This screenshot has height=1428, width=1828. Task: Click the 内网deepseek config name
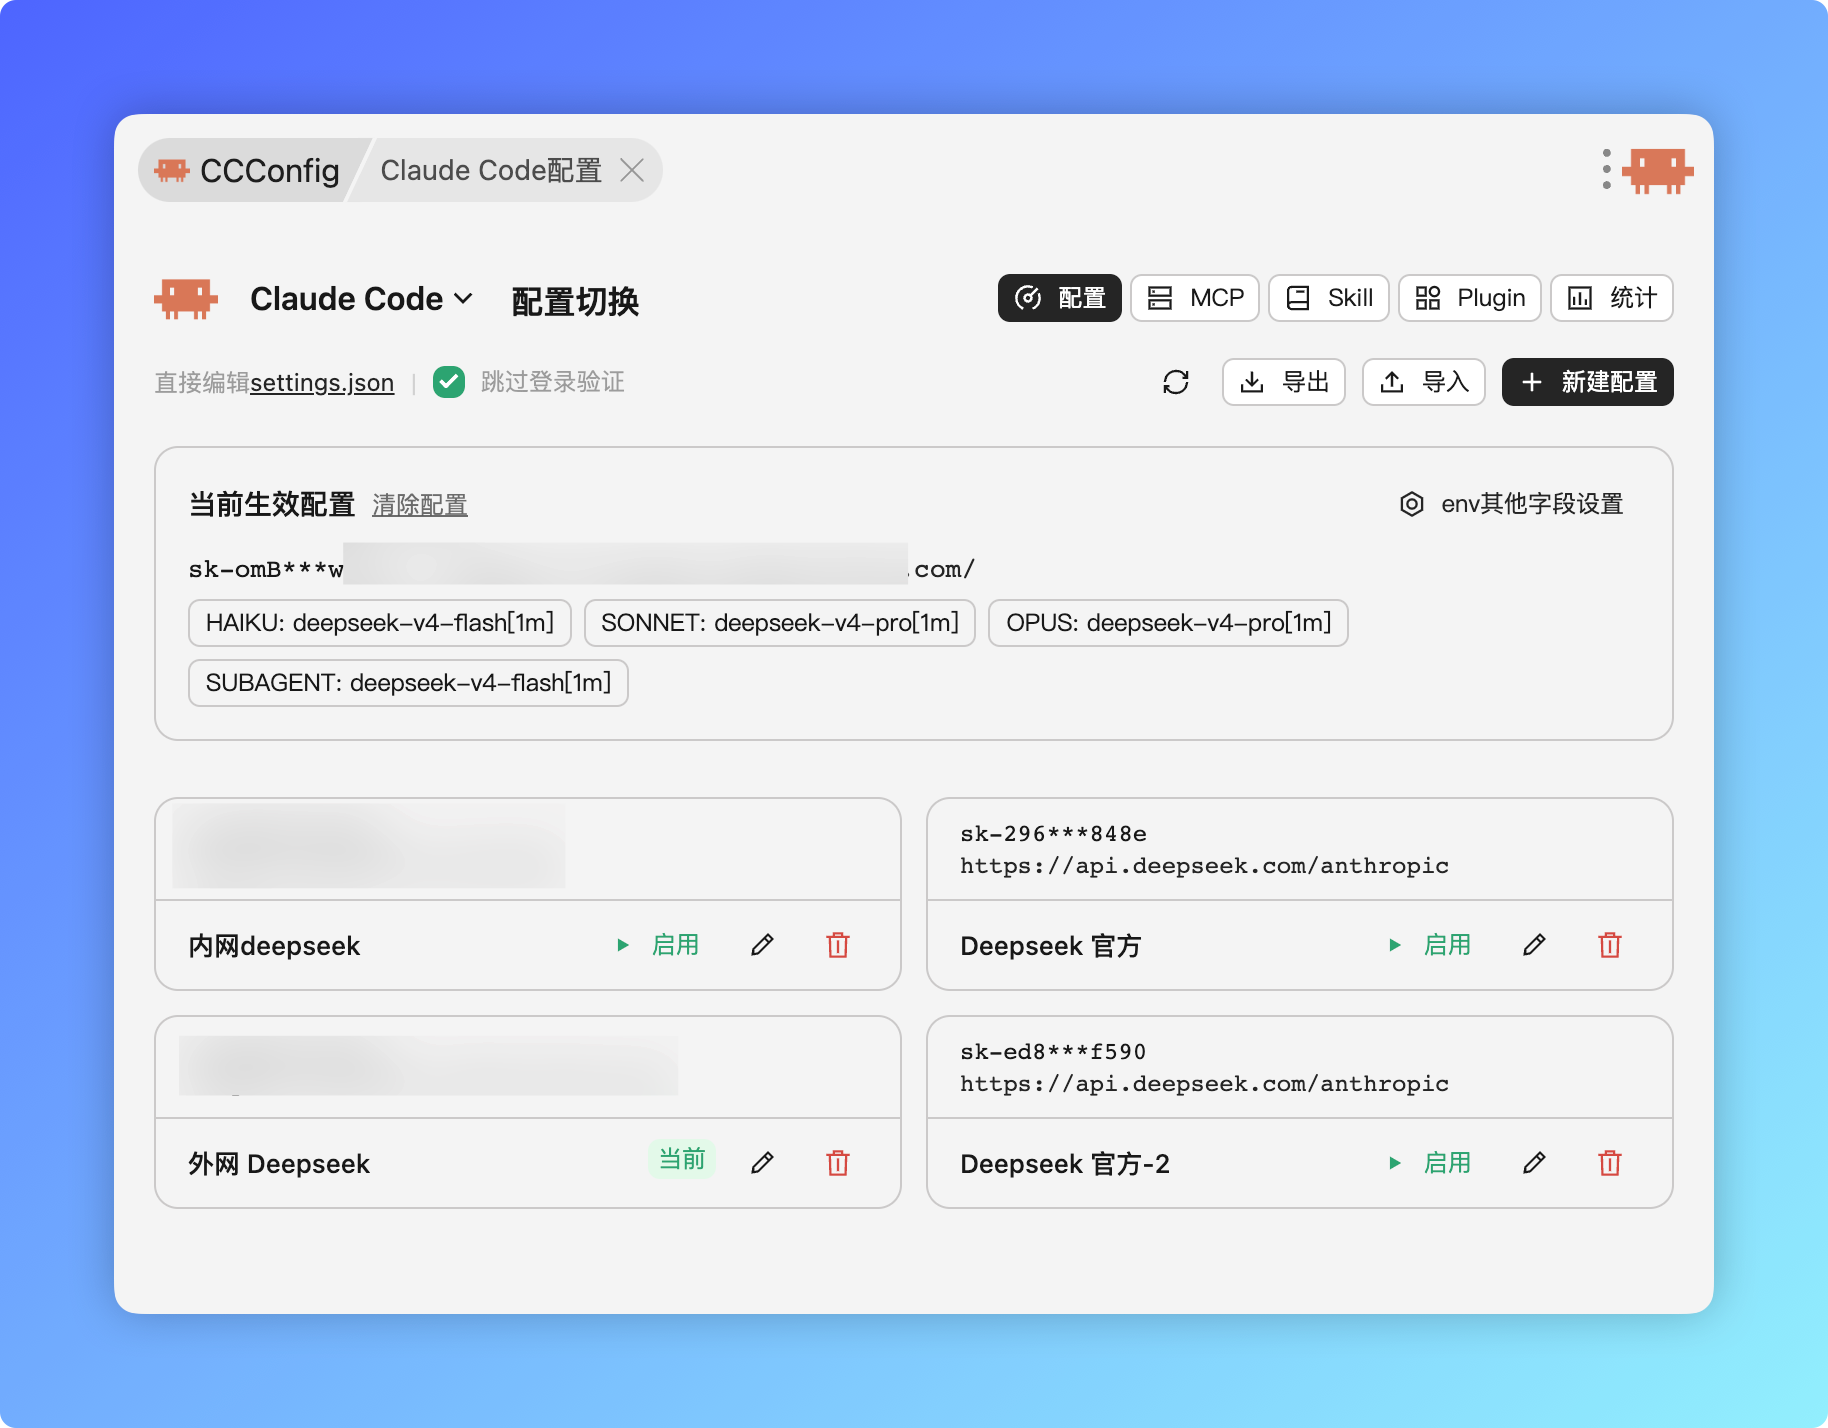(x=274, y=946)
